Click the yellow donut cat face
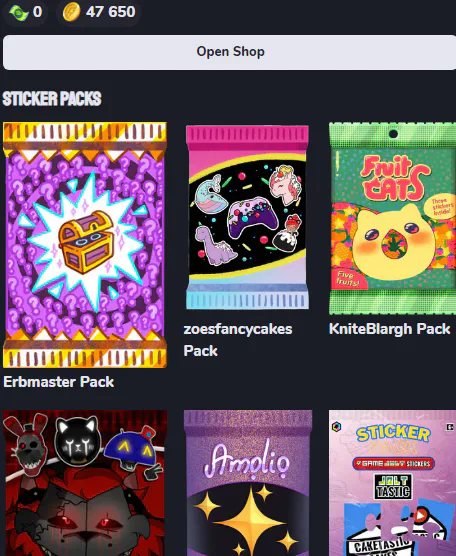This screenshot has height=556, width=456. 393,242
